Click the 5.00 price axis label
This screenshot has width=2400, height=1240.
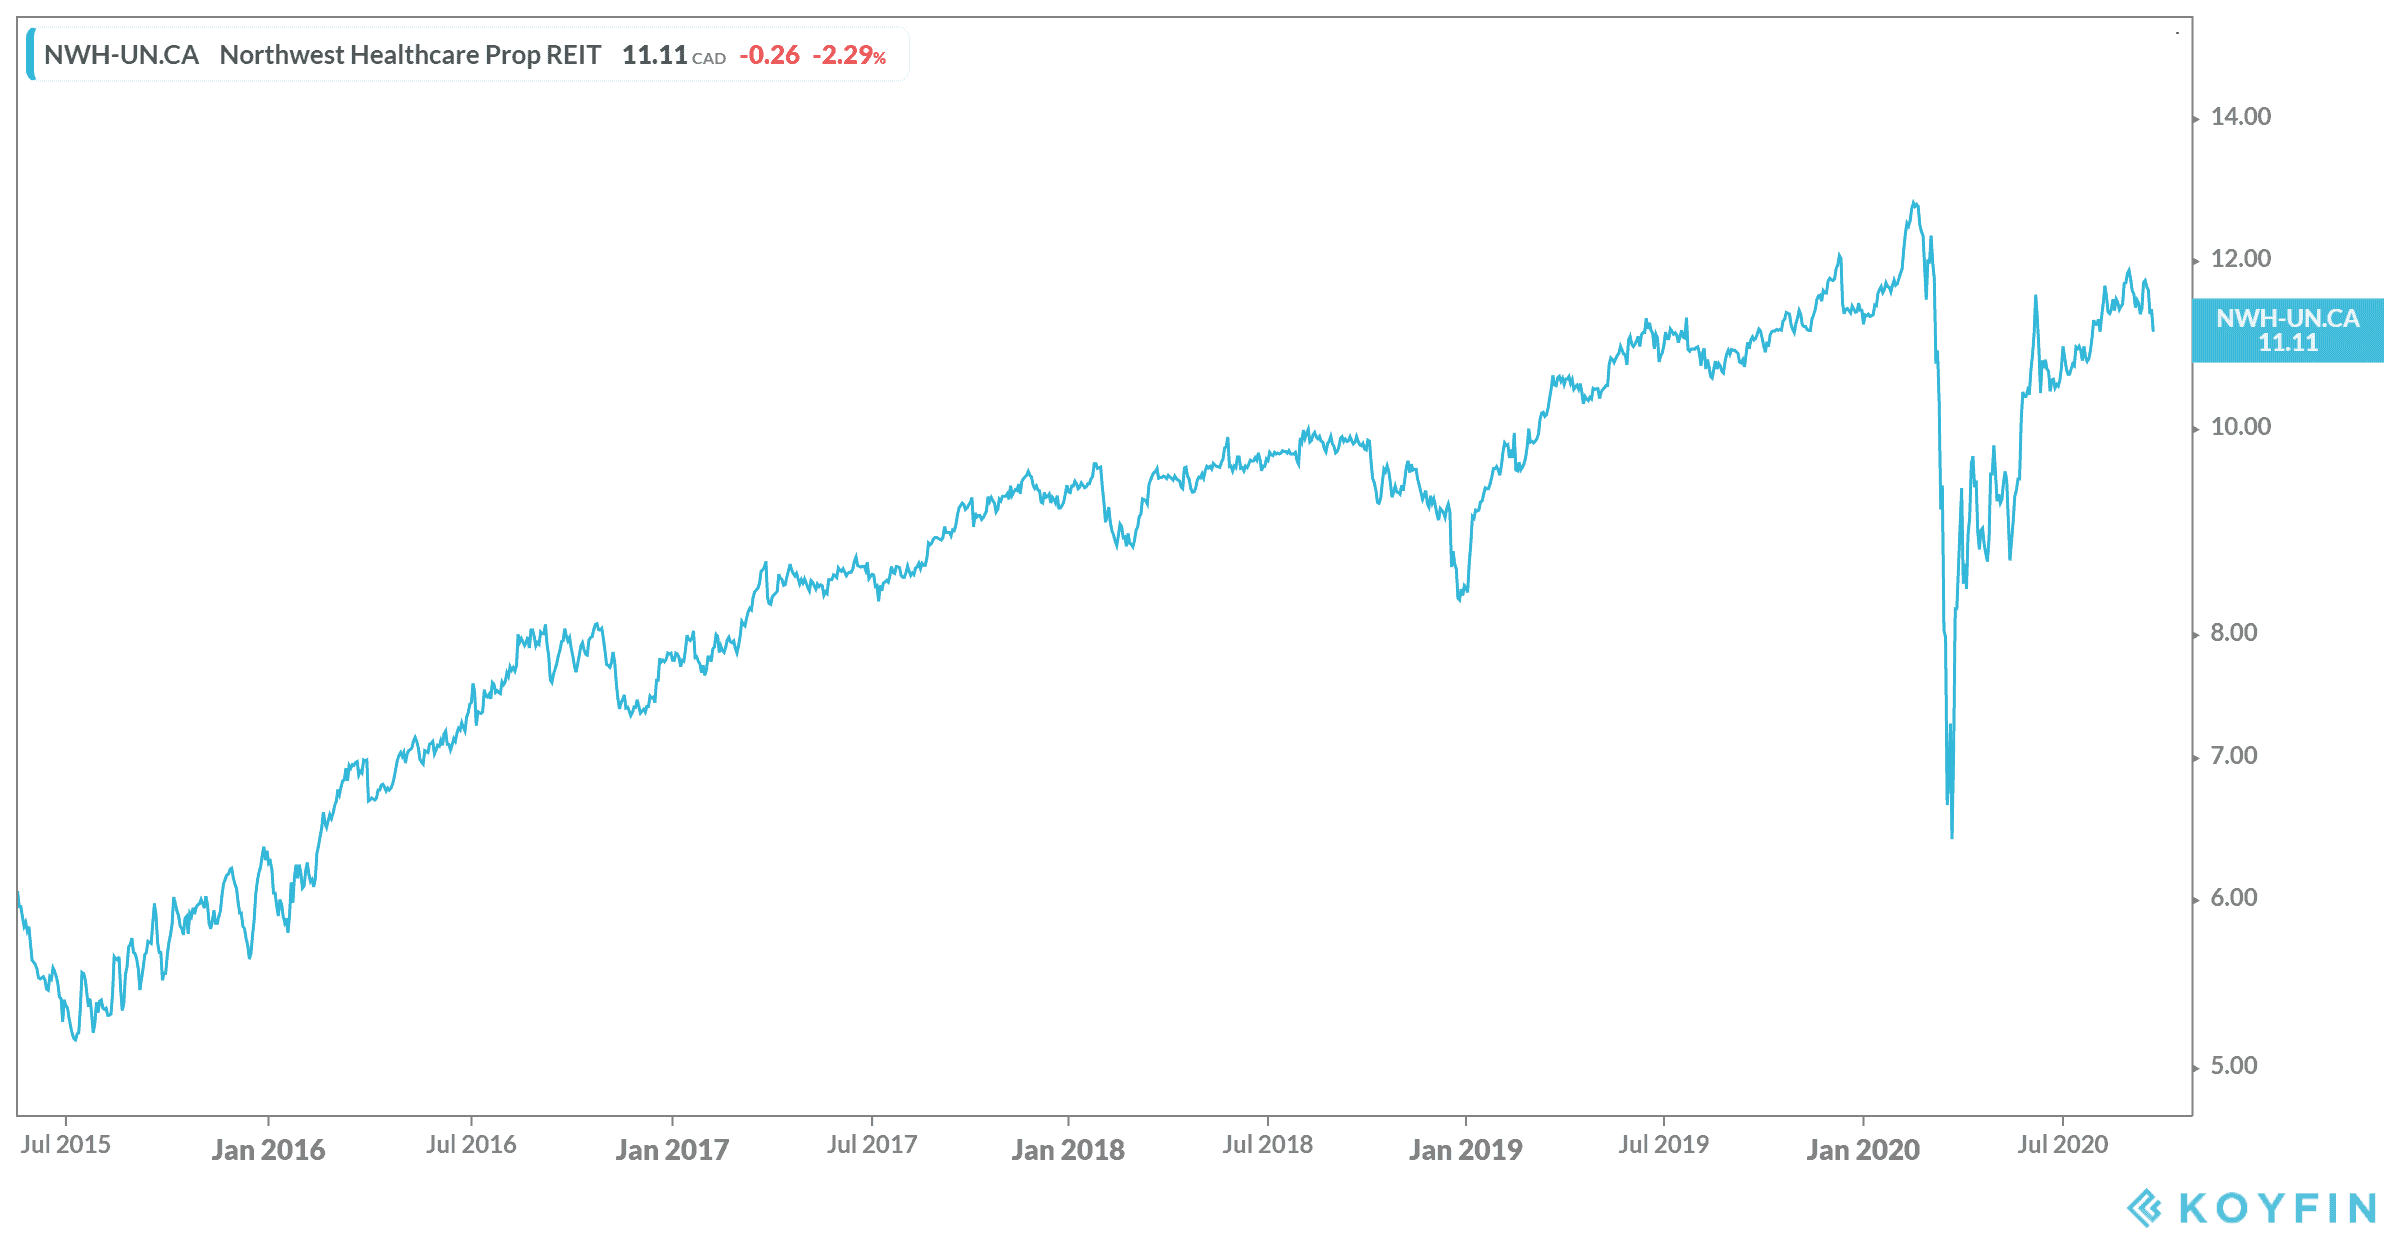(x=2233, y=1066)
